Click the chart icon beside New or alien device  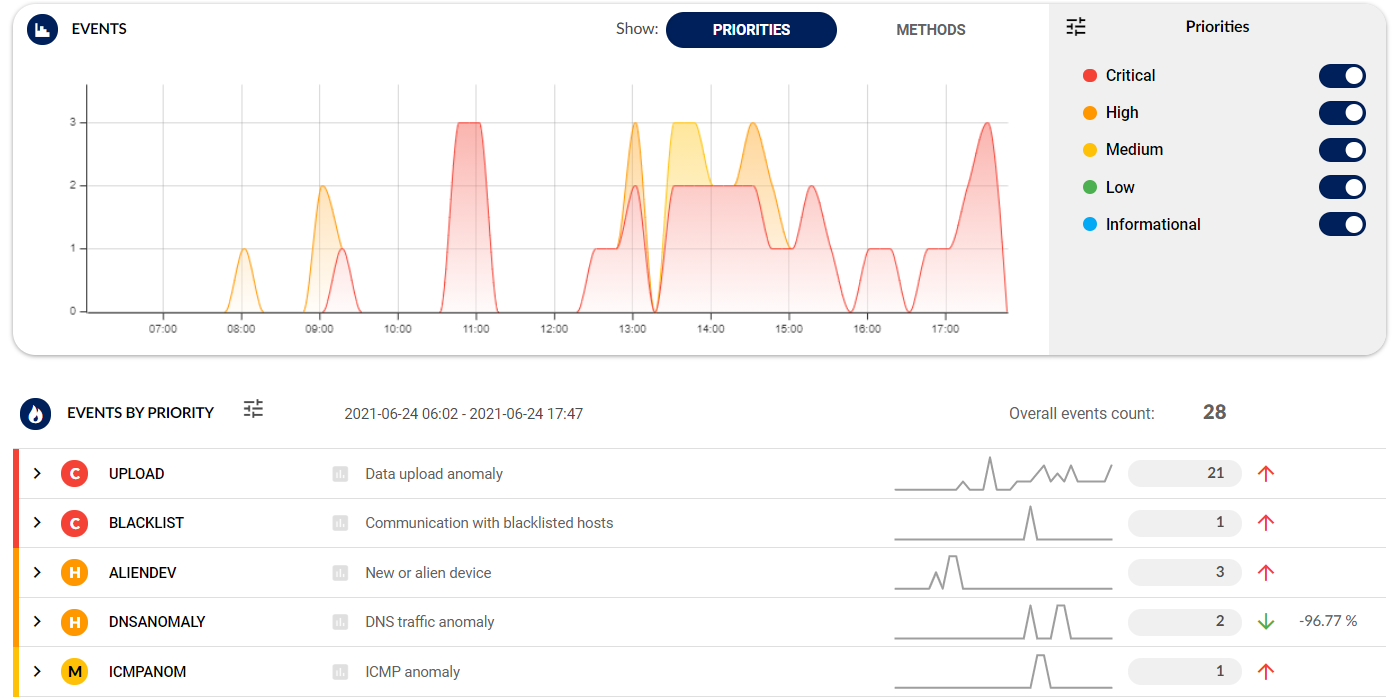[x=340, y=573]
